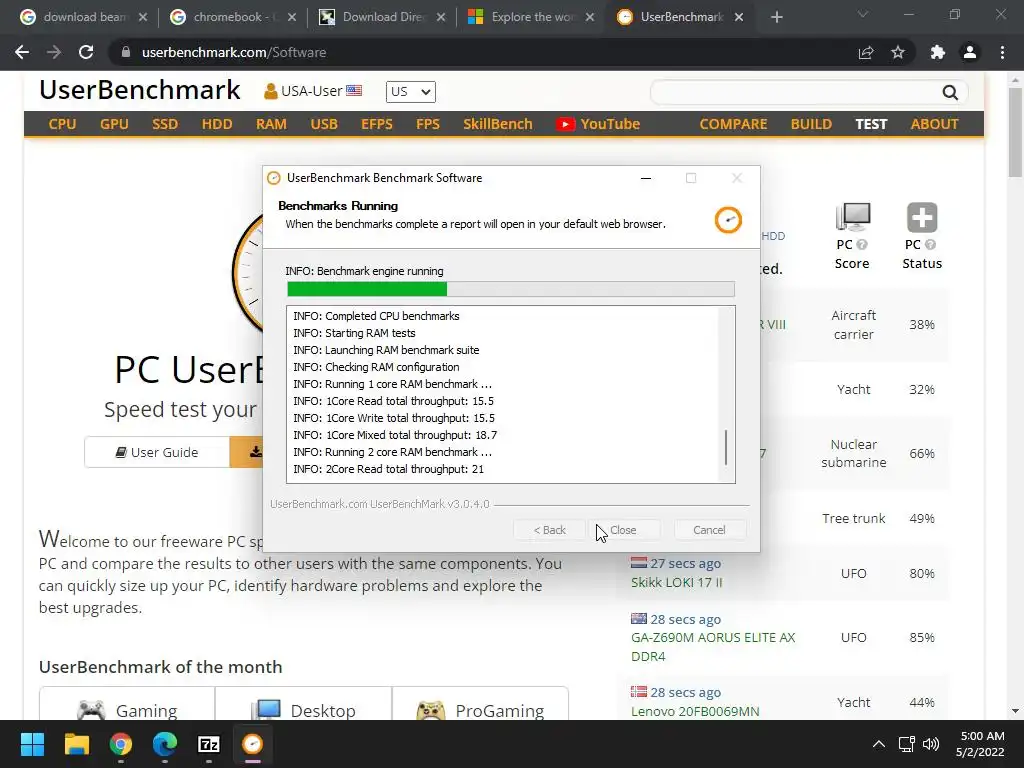
Task: Click the question mark beside PC Score
Action: (862, 245)
